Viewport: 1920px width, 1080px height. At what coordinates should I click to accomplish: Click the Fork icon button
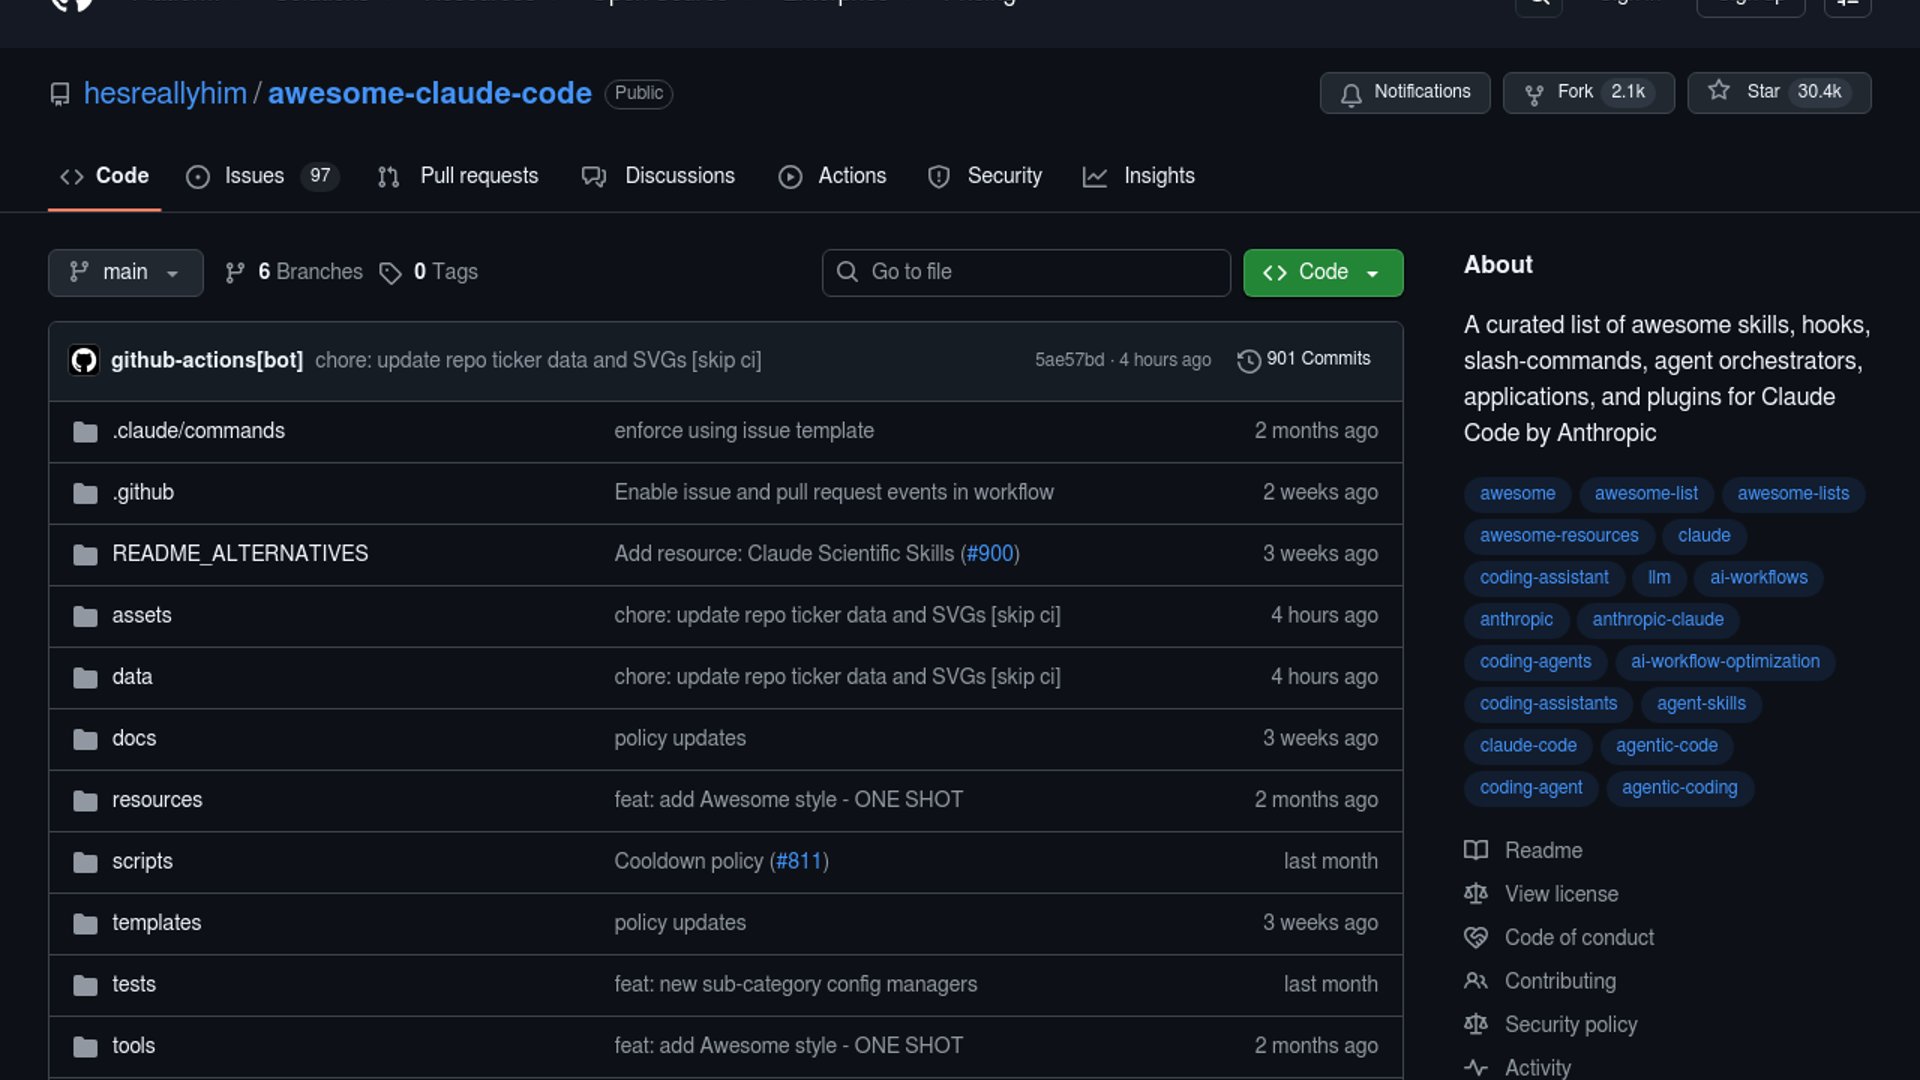[1534, 94]
